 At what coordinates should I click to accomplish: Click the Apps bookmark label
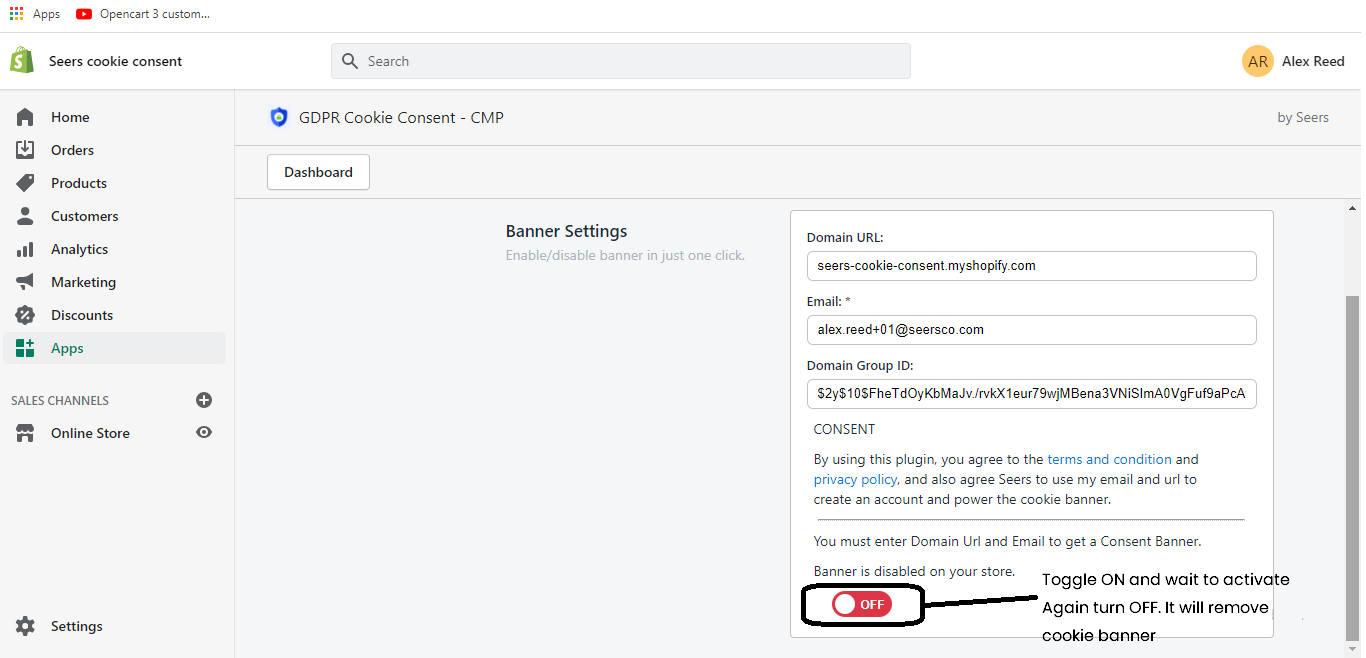point(46,14)
